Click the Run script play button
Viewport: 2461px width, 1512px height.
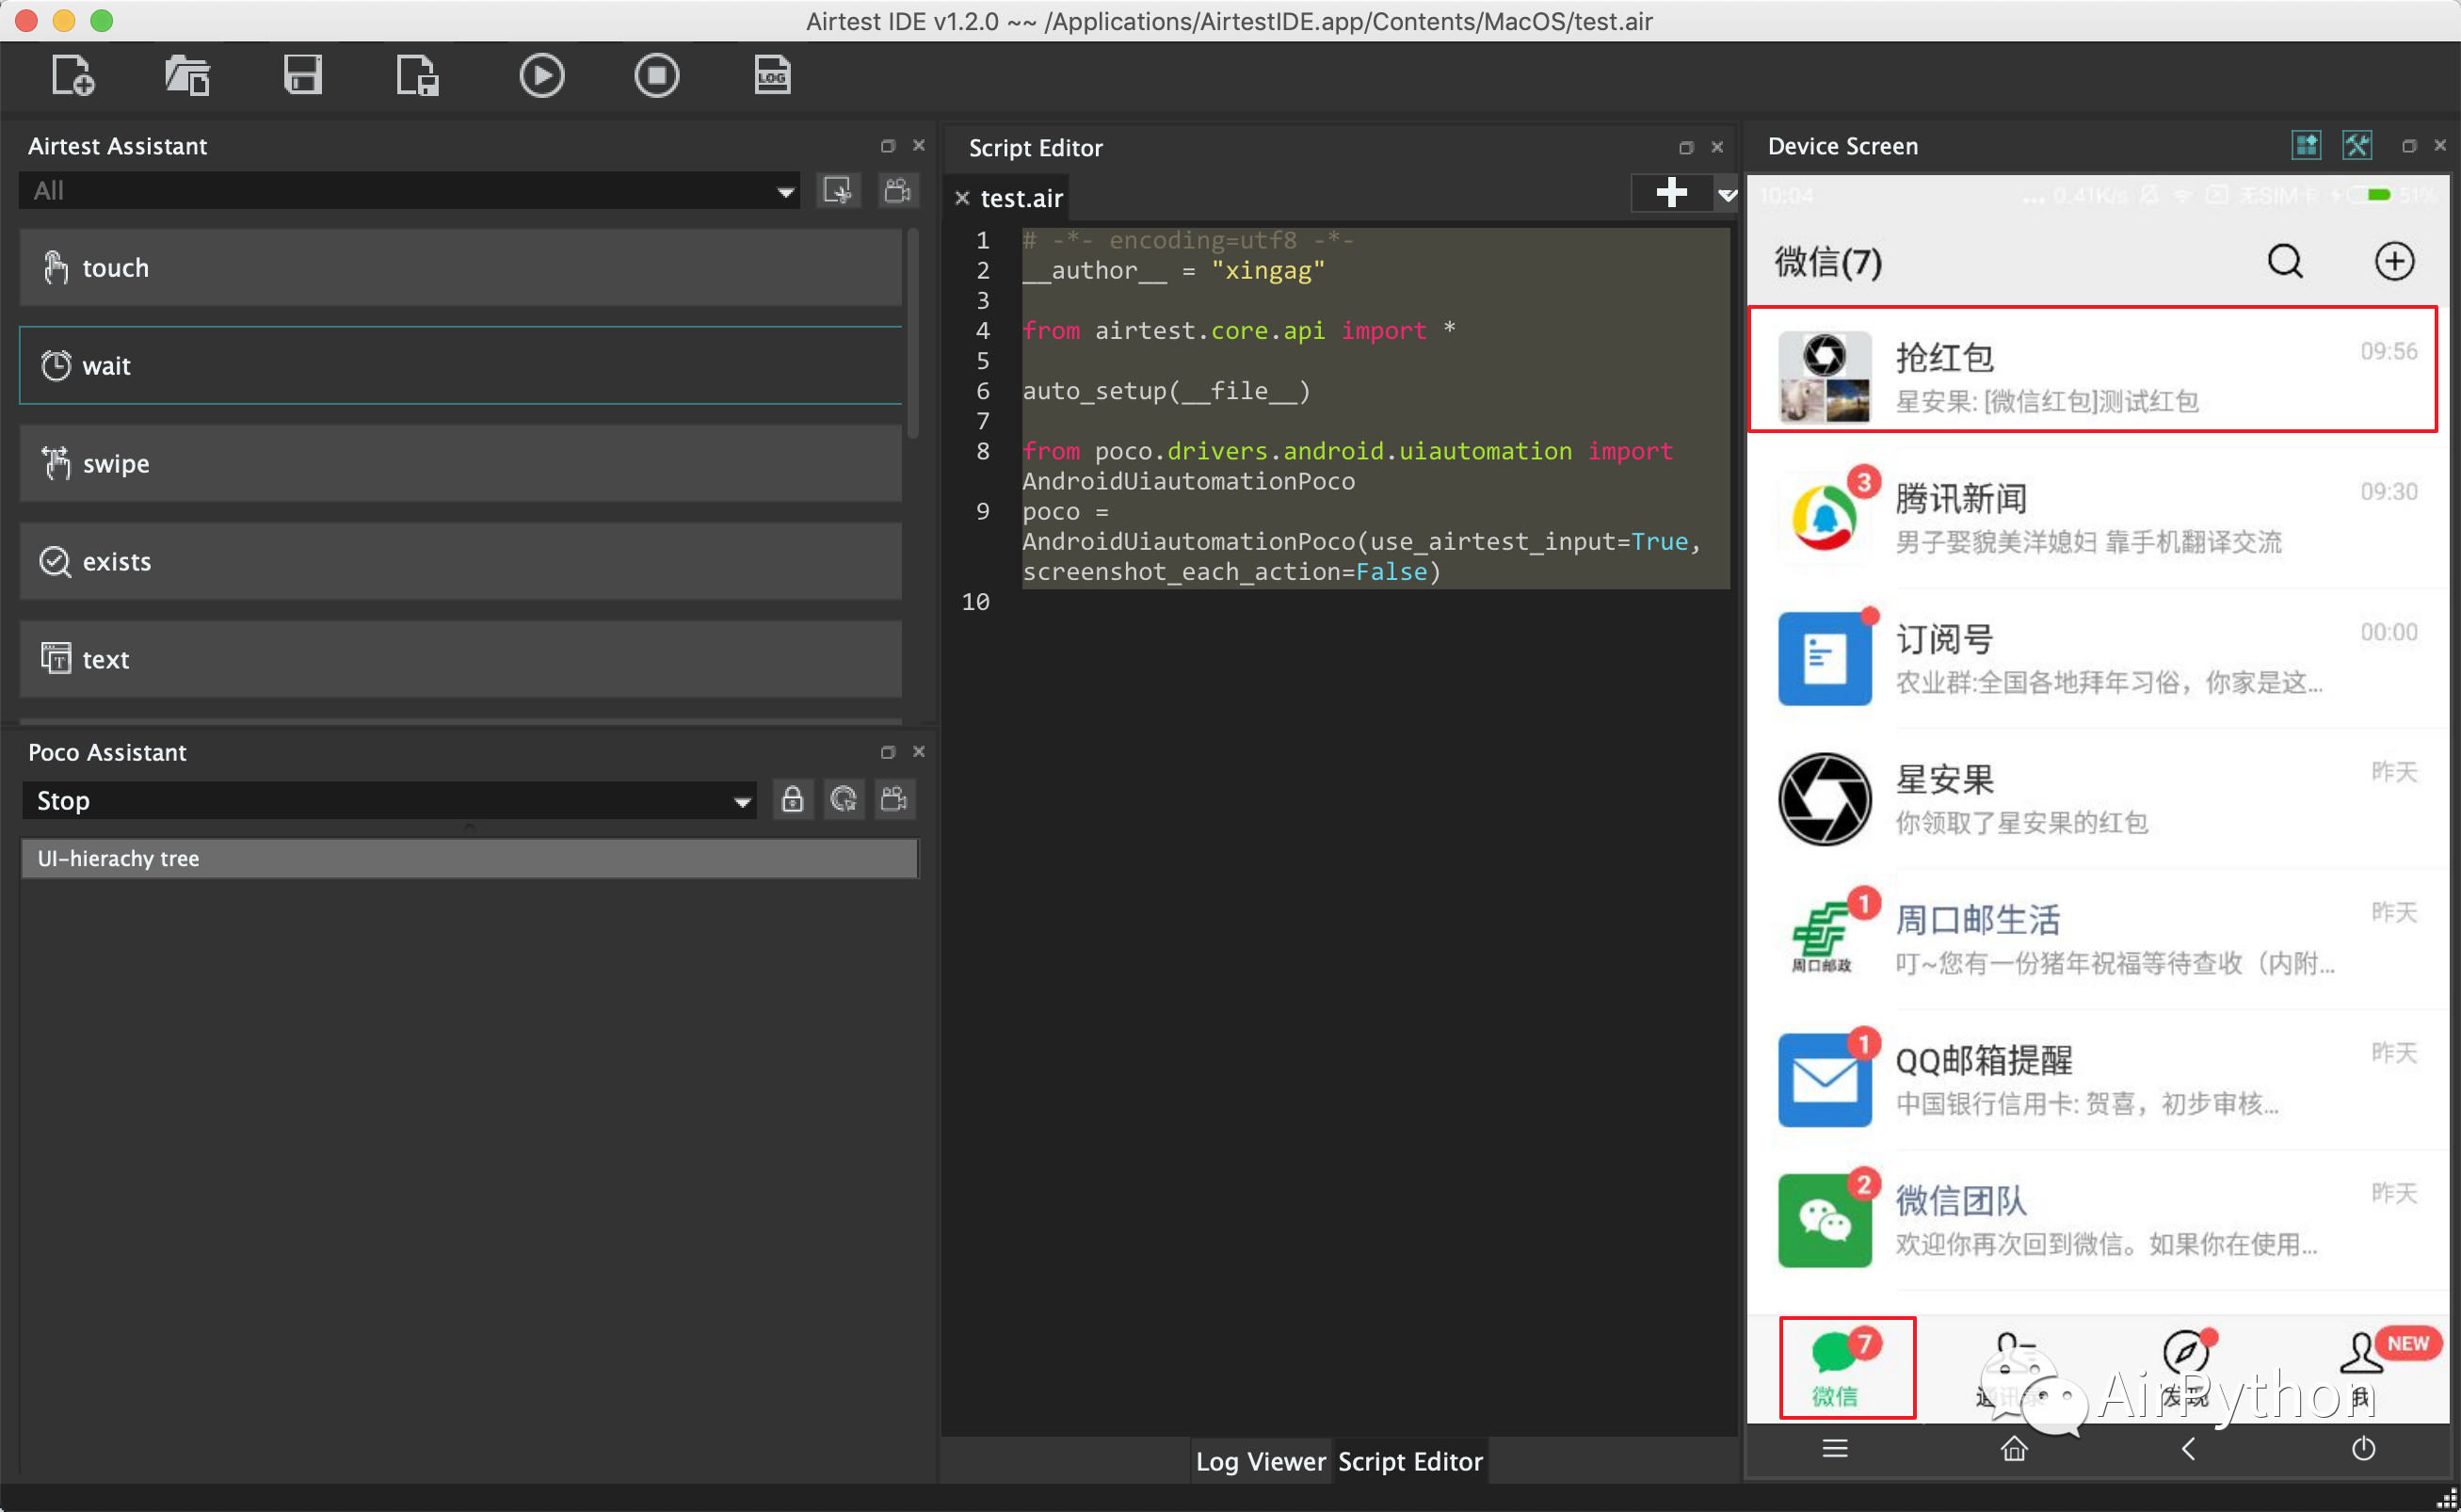pos(541,76)
